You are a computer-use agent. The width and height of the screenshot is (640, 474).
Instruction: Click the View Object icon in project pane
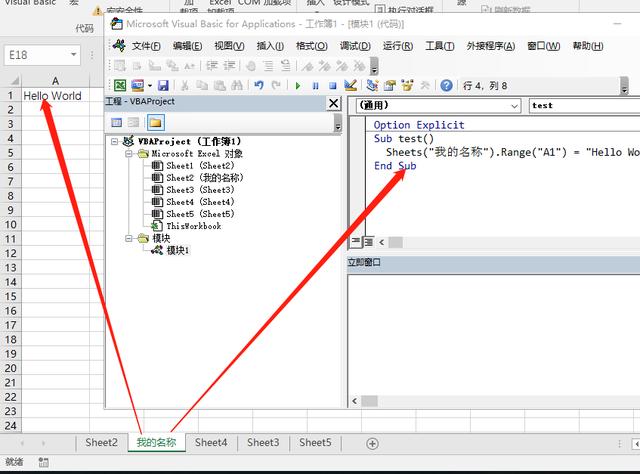[x=133, y=122]
